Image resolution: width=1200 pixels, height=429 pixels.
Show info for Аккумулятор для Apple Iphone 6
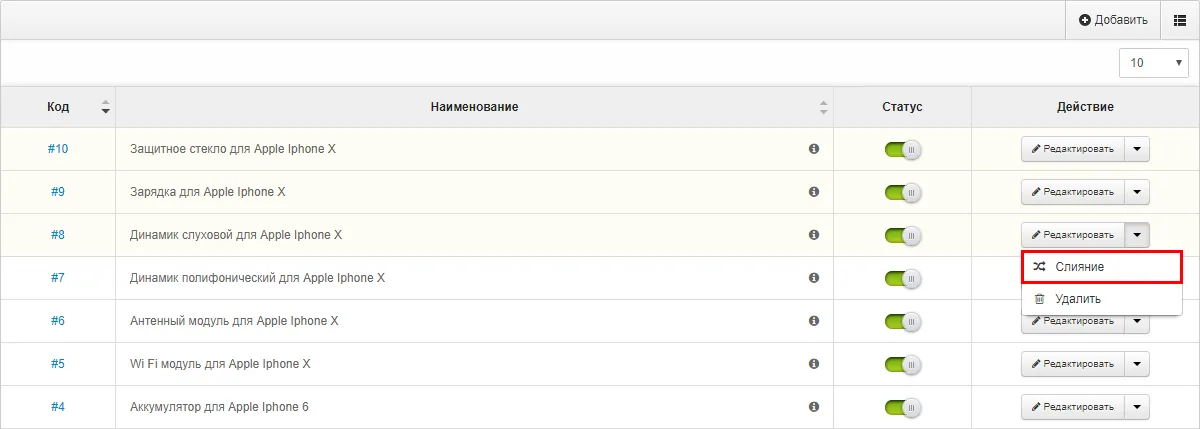(814, 407)
